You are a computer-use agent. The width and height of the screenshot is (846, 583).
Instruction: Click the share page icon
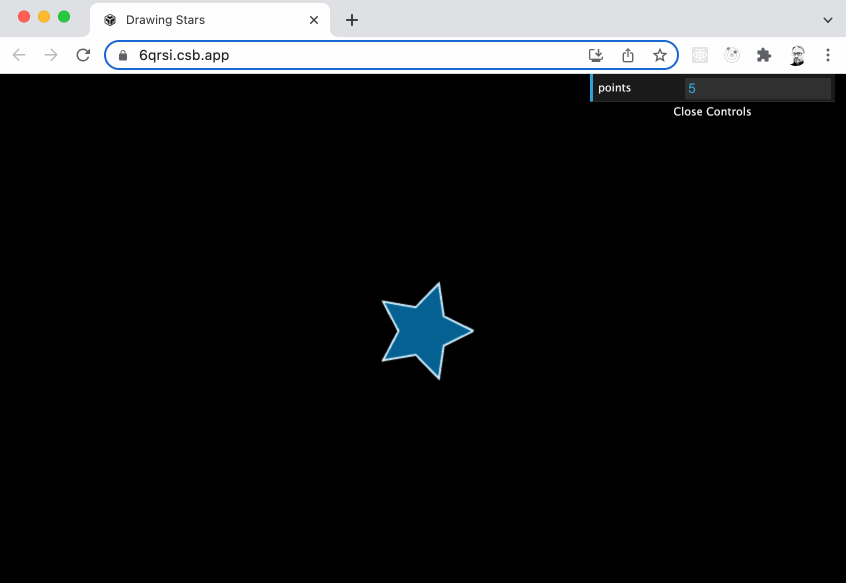tap(627, 55)
